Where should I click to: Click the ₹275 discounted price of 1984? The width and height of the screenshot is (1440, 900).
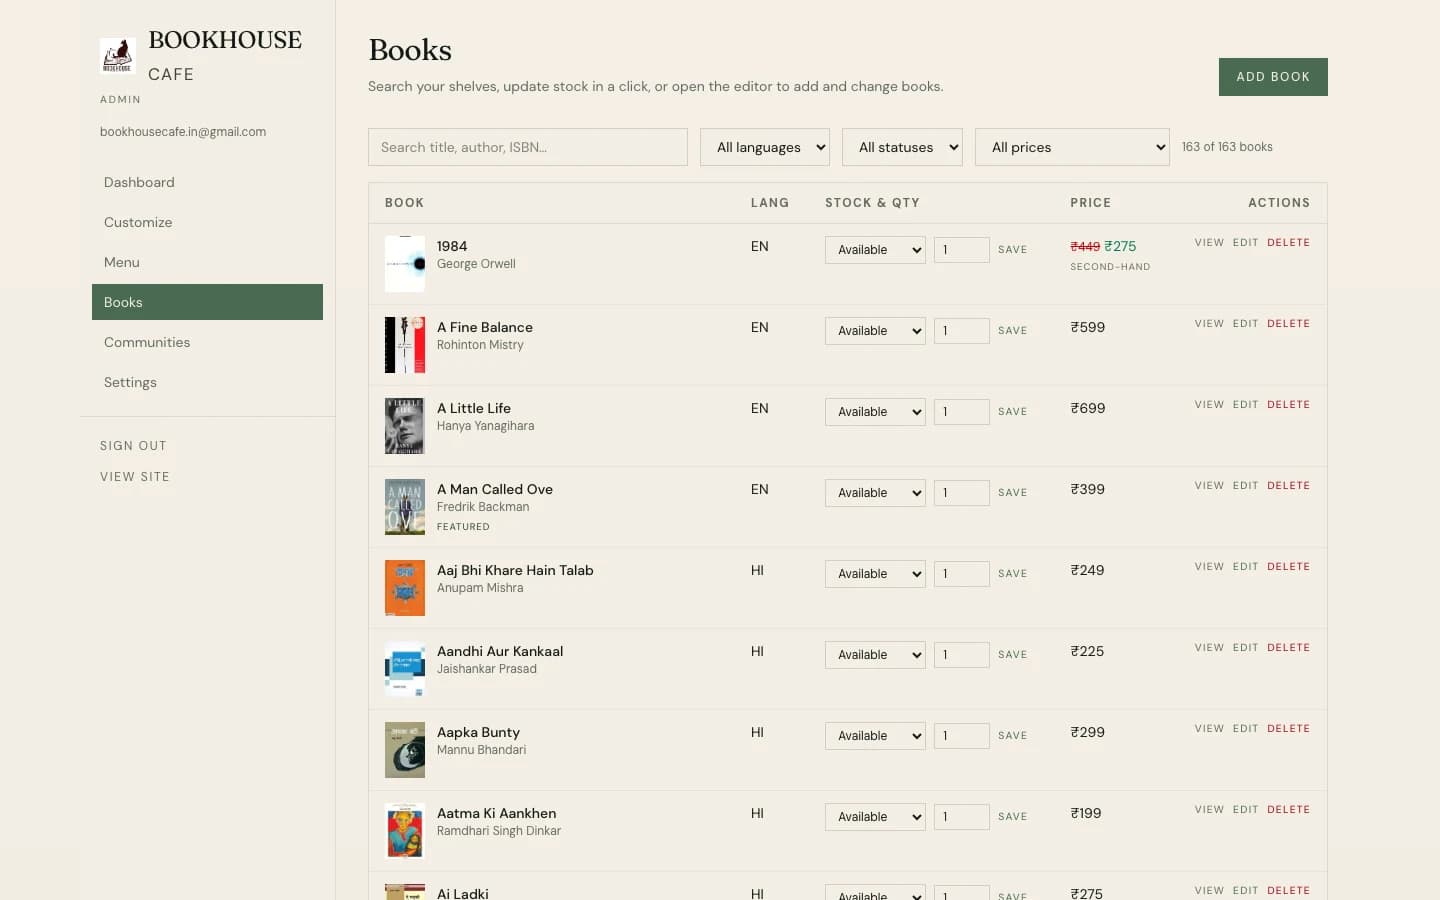[1120, 246]
